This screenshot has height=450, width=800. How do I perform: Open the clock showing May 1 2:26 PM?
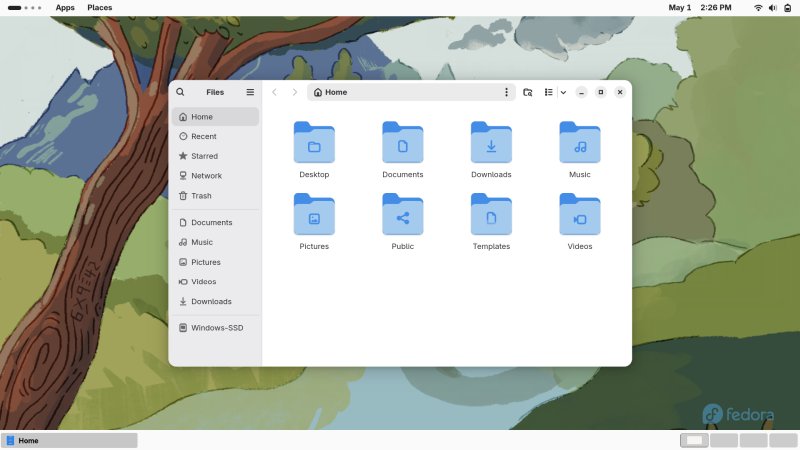[699, 8]
